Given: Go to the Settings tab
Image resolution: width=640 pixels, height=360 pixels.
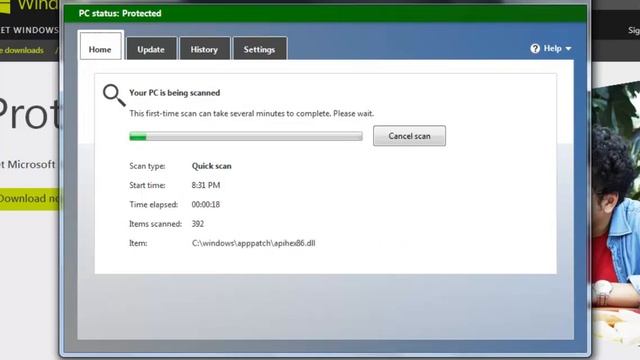Looking at the screenshot, I should tap(259, 49).
